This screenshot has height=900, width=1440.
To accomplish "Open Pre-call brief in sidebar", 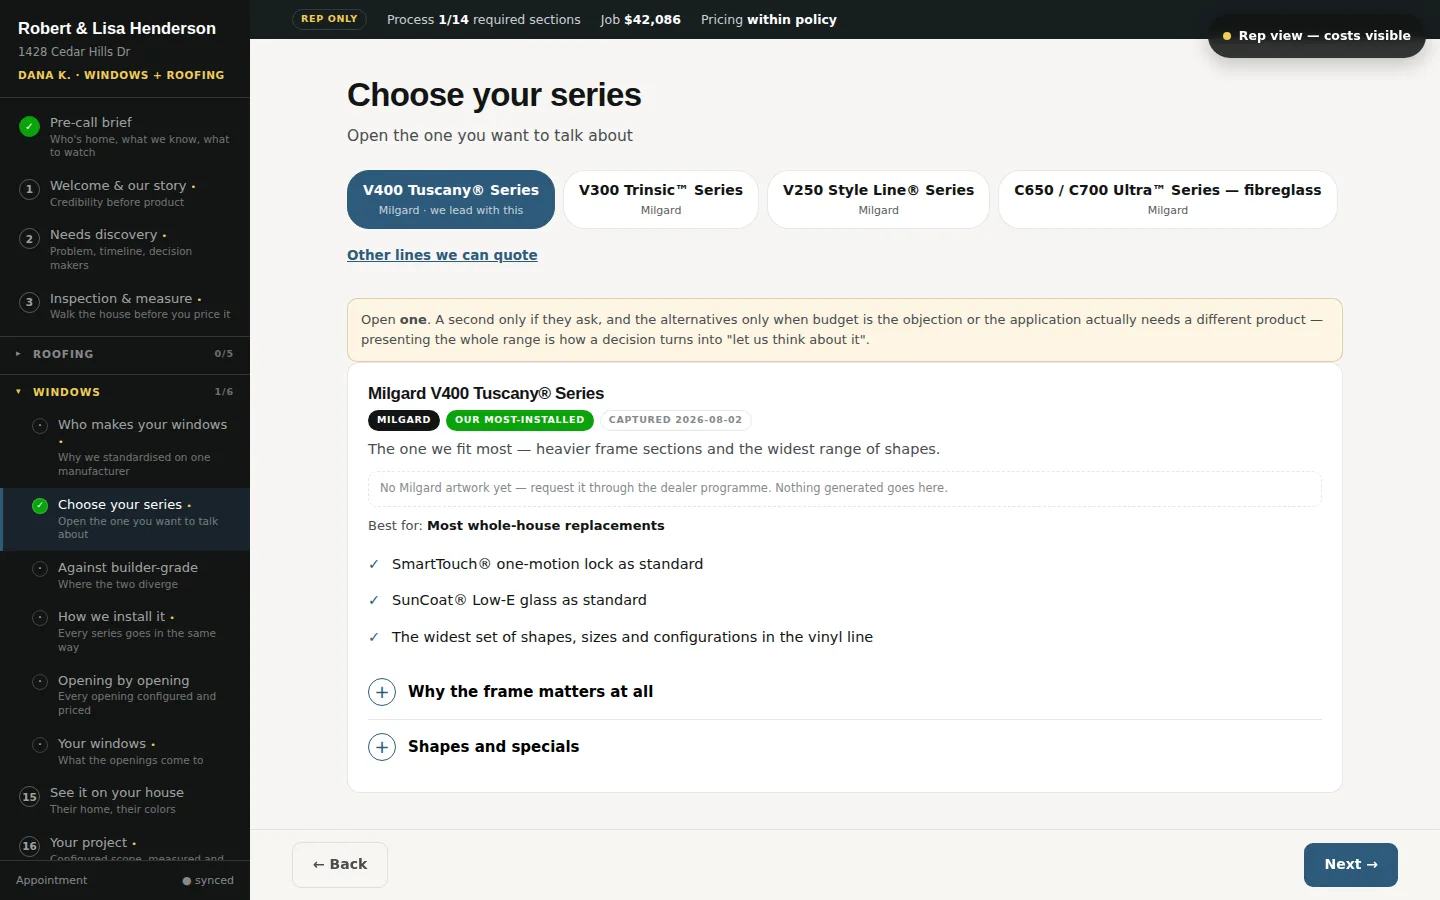I will pyautogui.click(x=125, y=137).
